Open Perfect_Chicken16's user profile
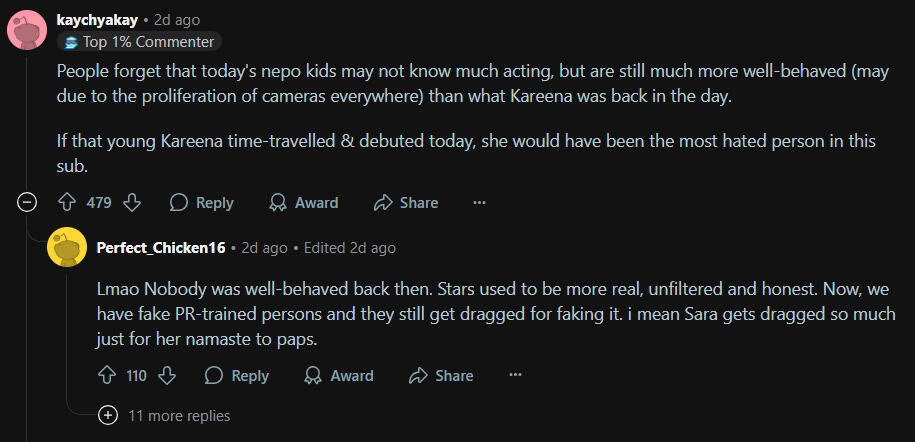The width and height of the screenshot is (915, 442). point(160,247)
